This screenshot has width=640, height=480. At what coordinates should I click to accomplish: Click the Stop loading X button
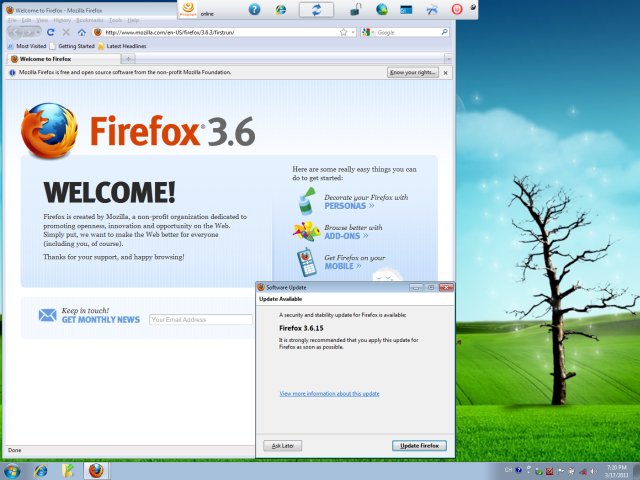coord(66,32)
